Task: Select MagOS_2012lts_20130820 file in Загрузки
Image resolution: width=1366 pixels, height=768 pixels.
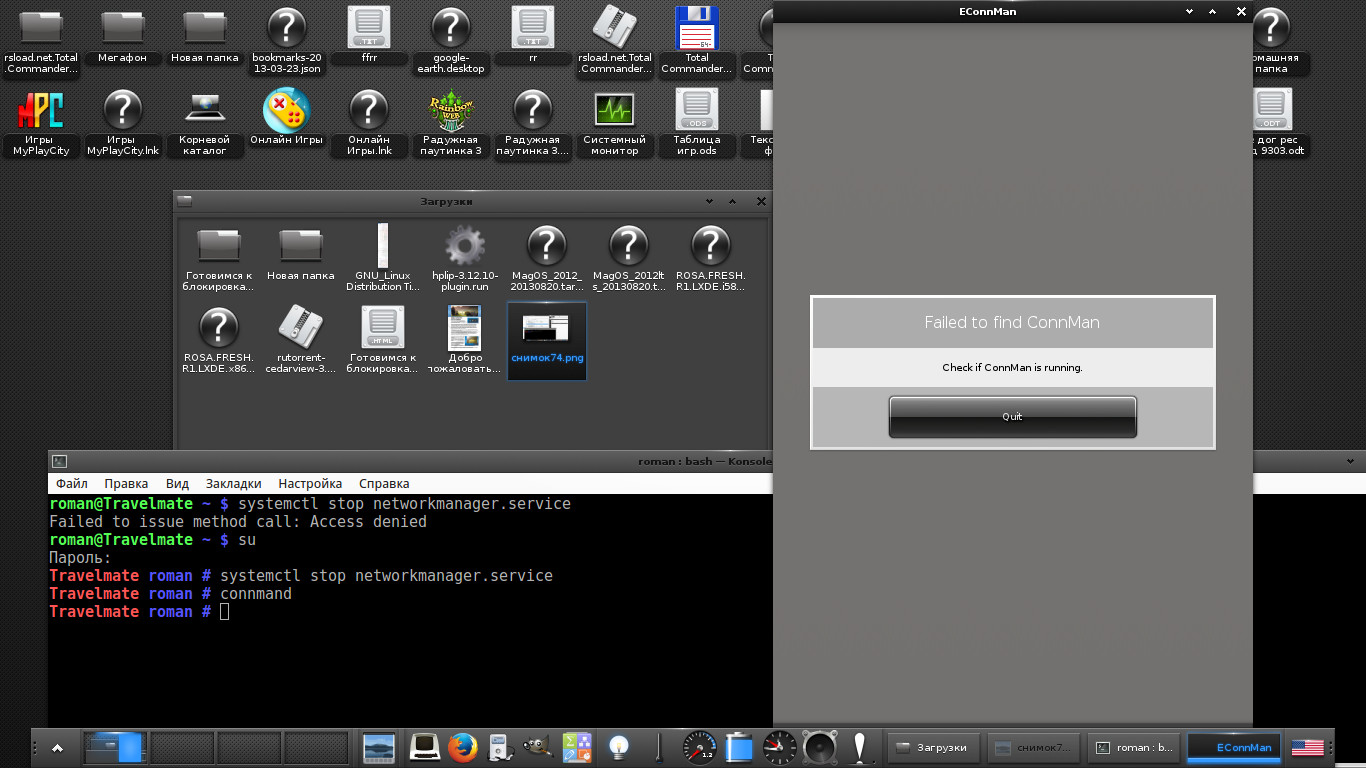Action: (629, 259)
